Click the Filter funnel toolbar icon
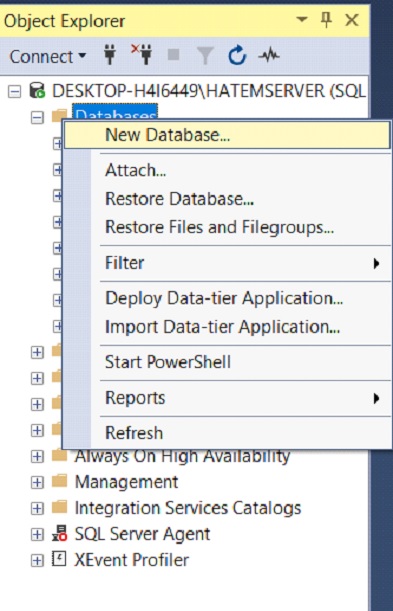The width and height of the screenshot is (393, 611). coord(205,56)
